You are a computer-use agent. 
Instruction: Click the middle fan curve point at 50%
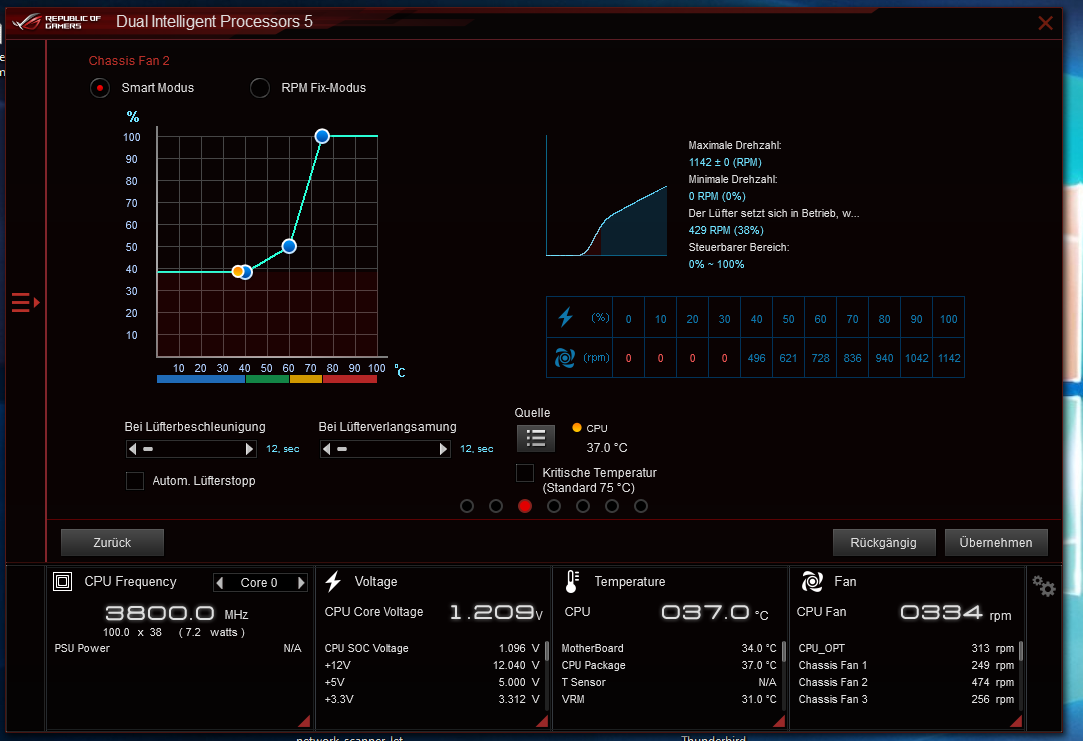(x=289, y=246)
